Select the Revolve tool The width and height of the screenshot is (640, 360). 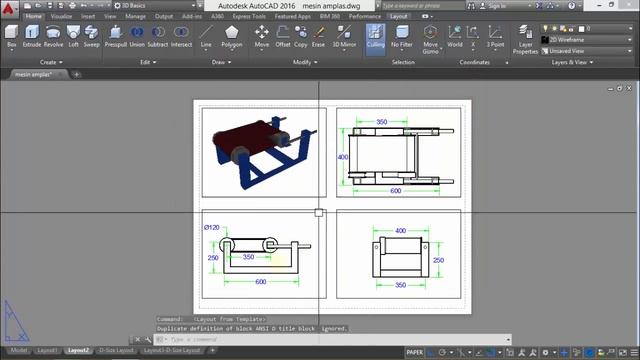(53, 36)
